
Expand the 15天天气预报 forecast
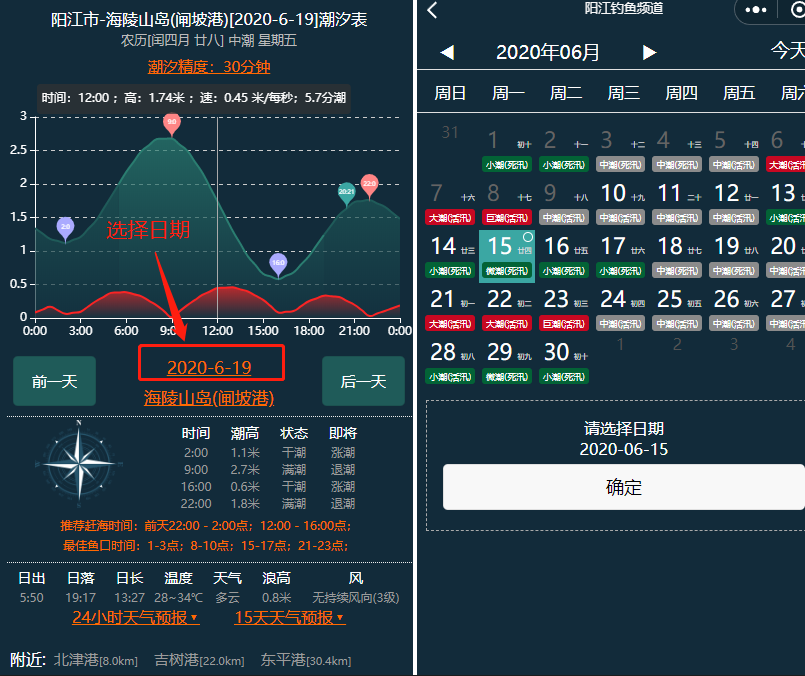(x=289, y=618)
